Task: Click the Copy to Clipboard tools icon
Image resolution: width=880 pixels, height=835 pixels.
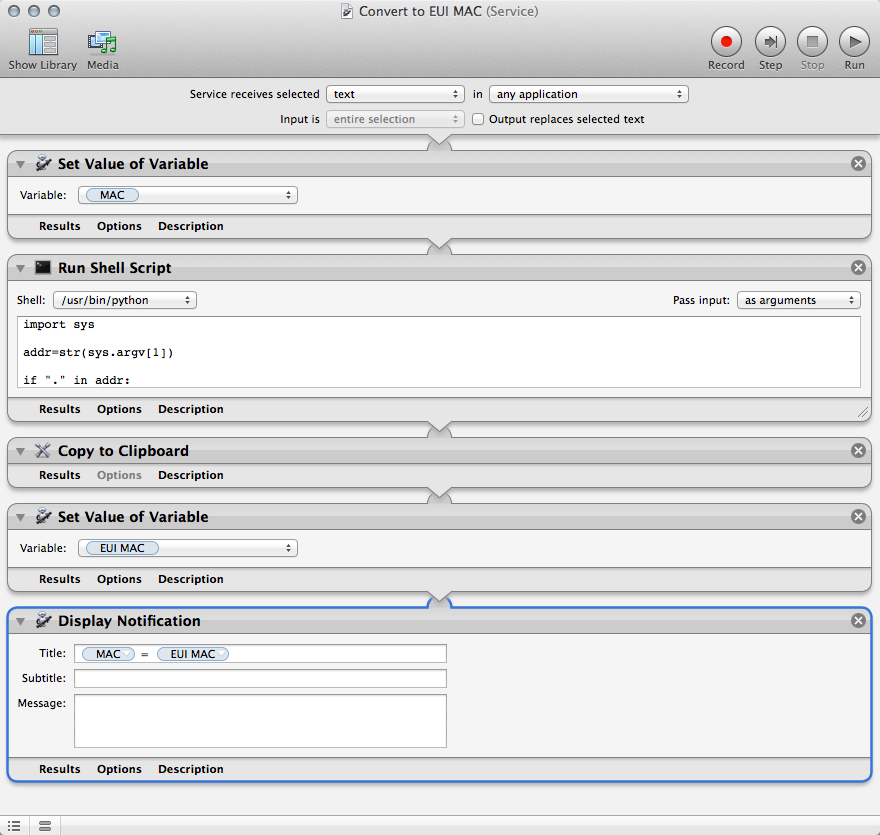Action: coord(43,450)
